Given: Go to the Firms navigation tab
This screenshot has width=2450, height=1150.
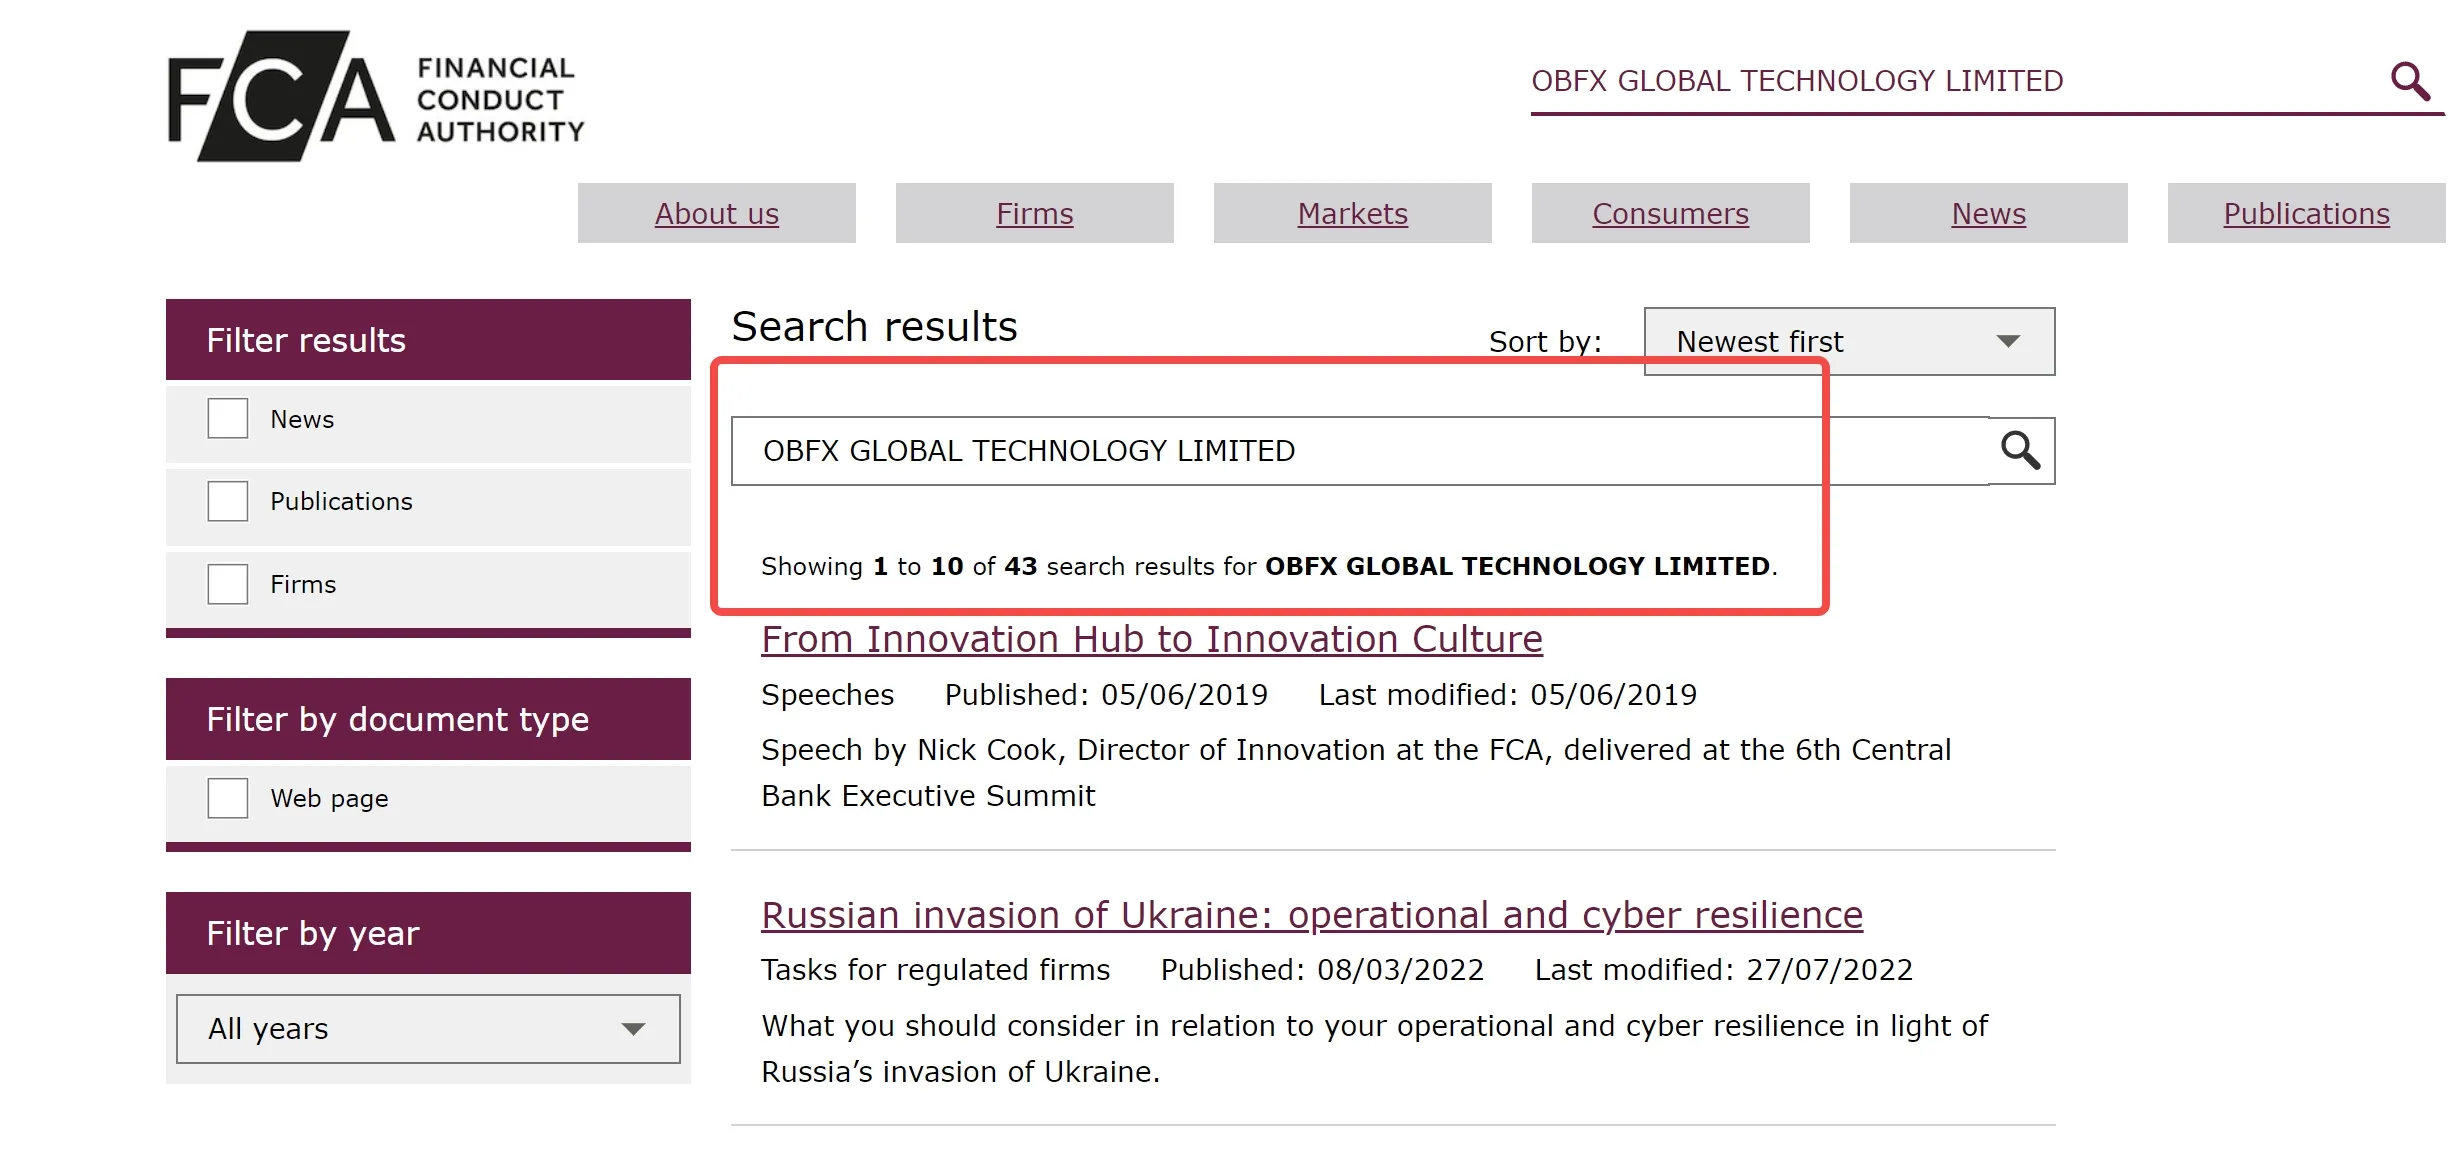Looking at the screenshot, I should [1035, 213].
